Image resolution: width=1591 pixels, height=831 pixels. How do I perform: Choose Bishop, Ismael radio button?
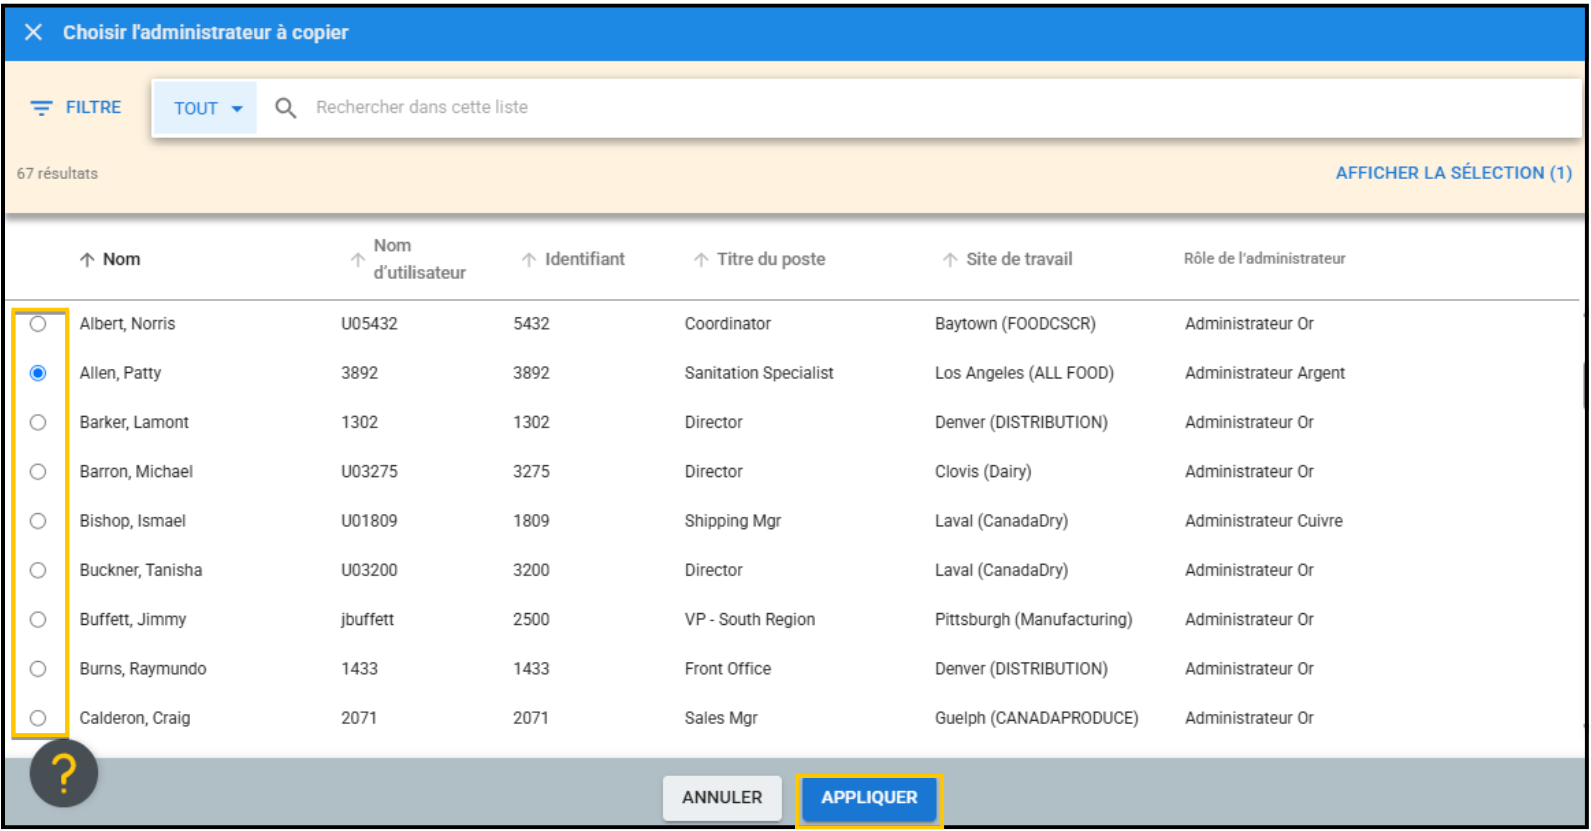(38, 521)
